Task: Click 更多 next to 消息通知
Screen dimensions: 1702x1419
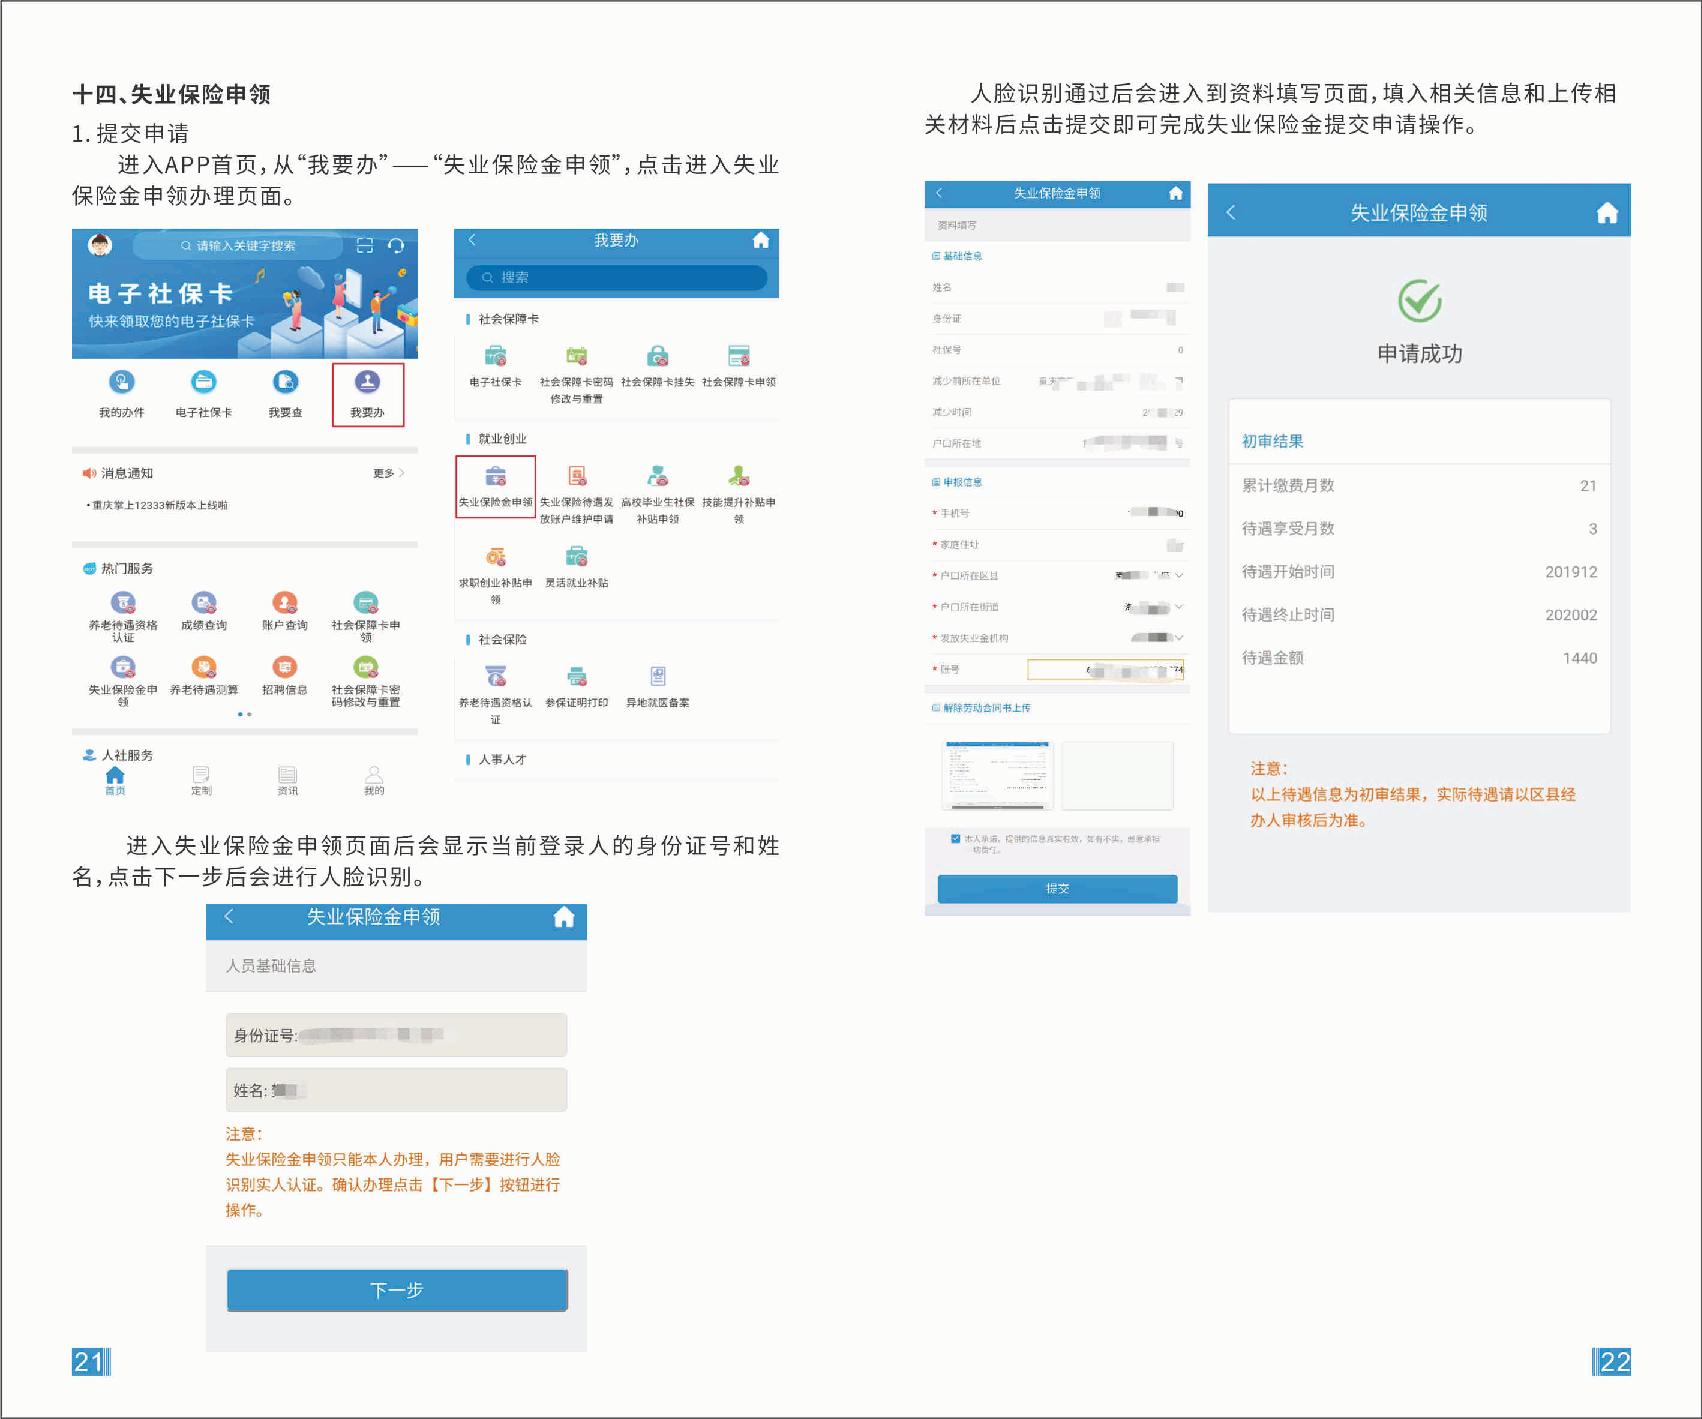Action: point(387,473)
